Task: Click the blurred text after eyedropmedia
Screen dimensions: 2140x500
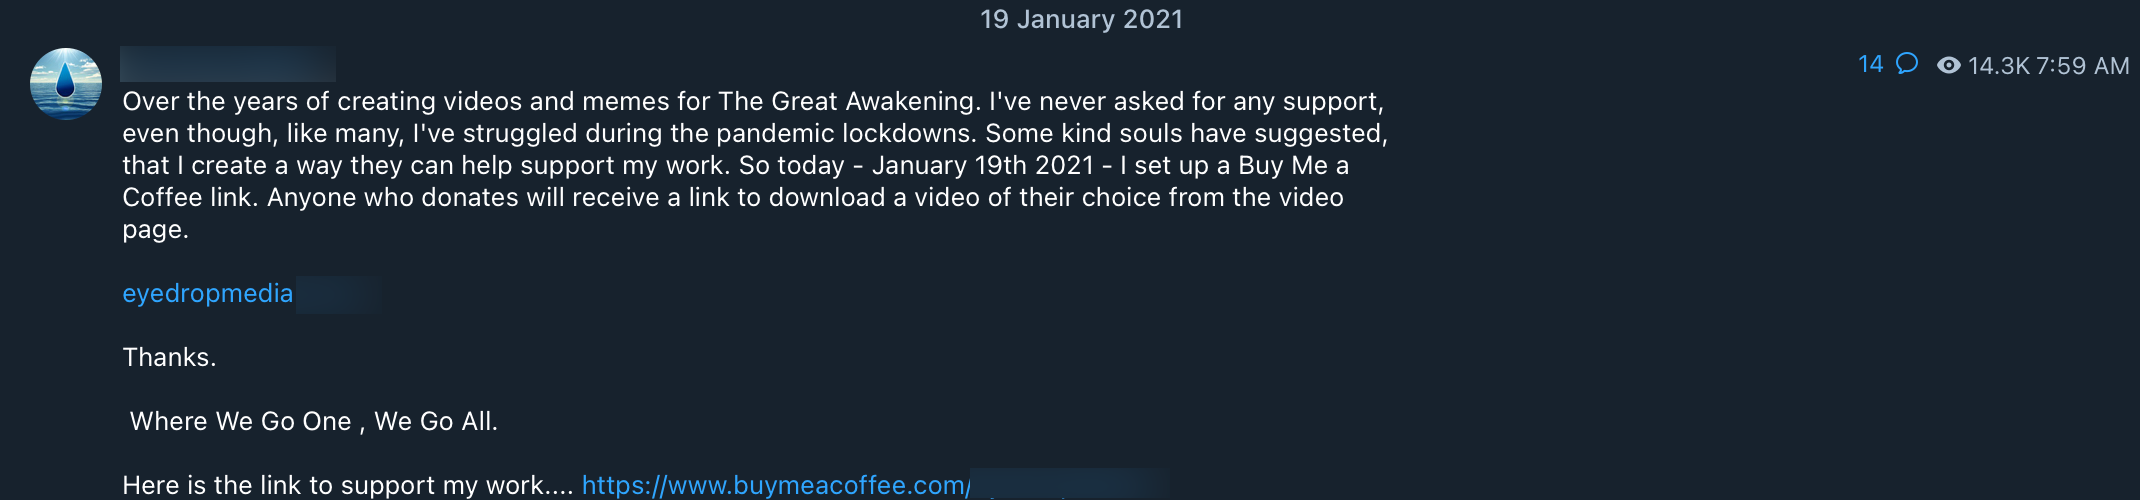Action: pos(338,295)
